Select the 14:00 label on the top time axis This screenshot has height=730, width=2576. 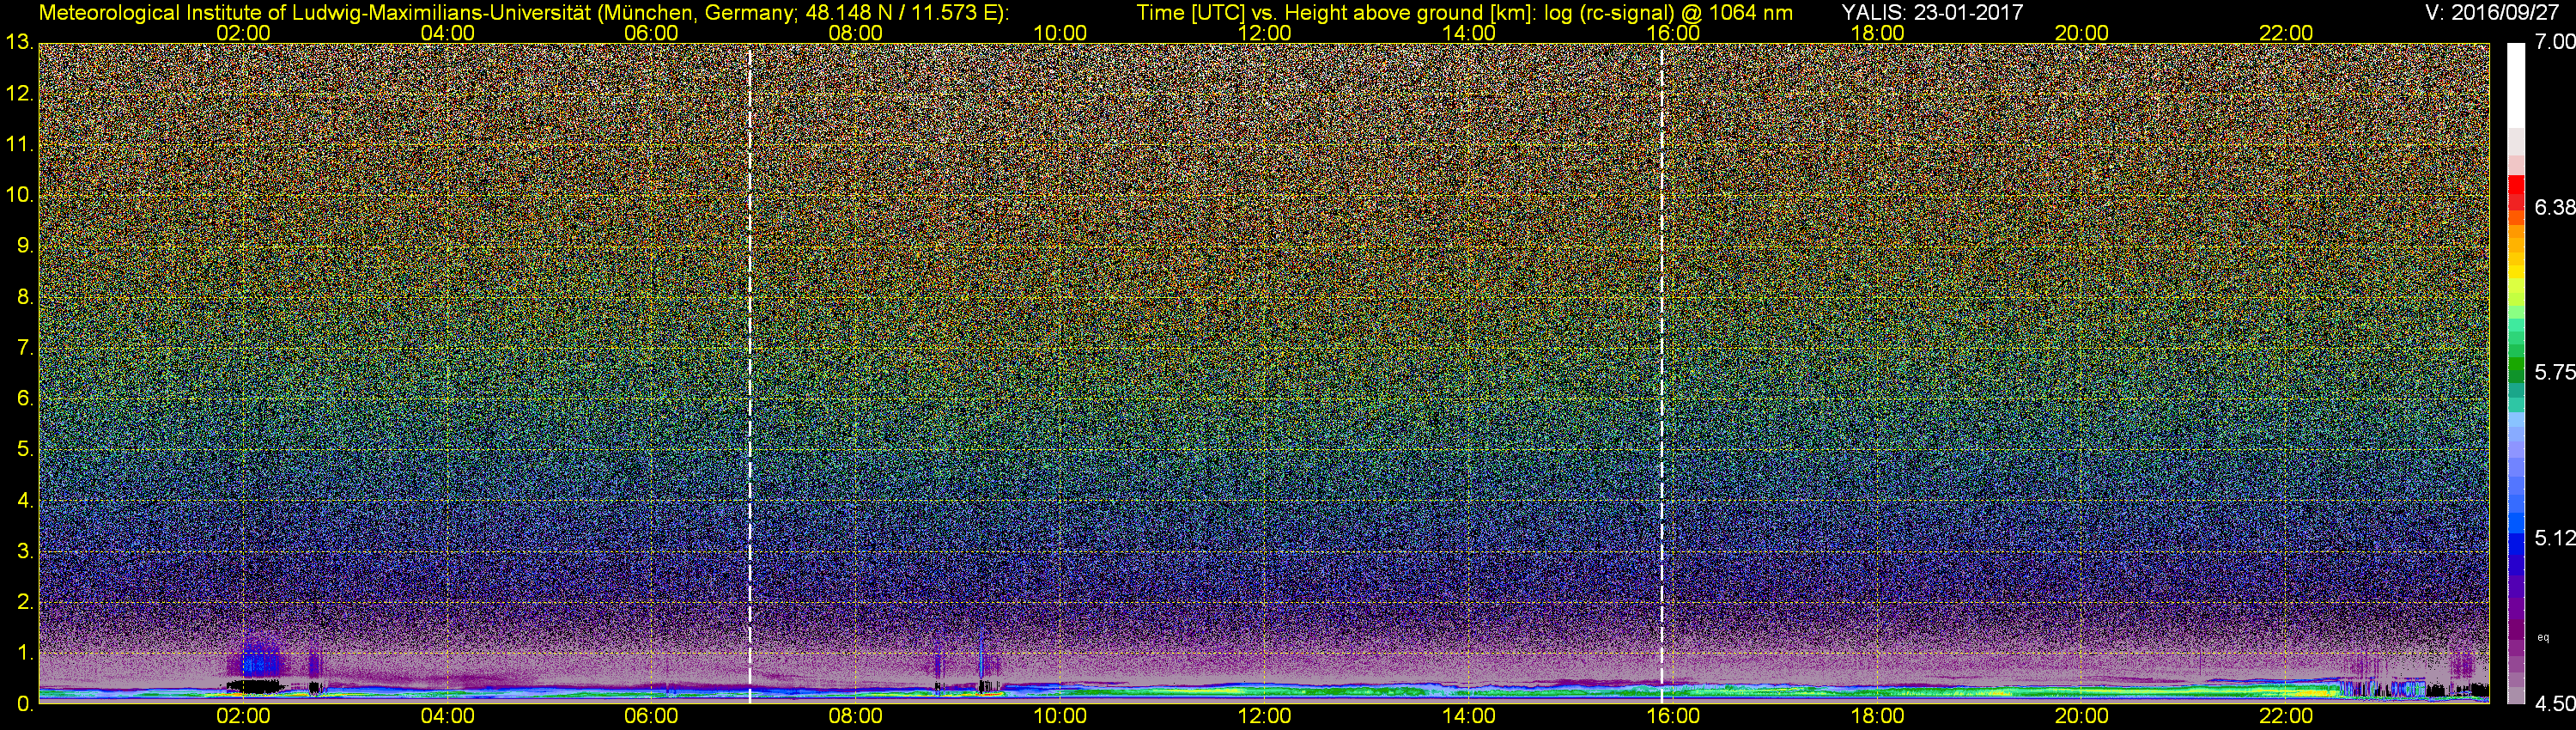point(1469,33)
